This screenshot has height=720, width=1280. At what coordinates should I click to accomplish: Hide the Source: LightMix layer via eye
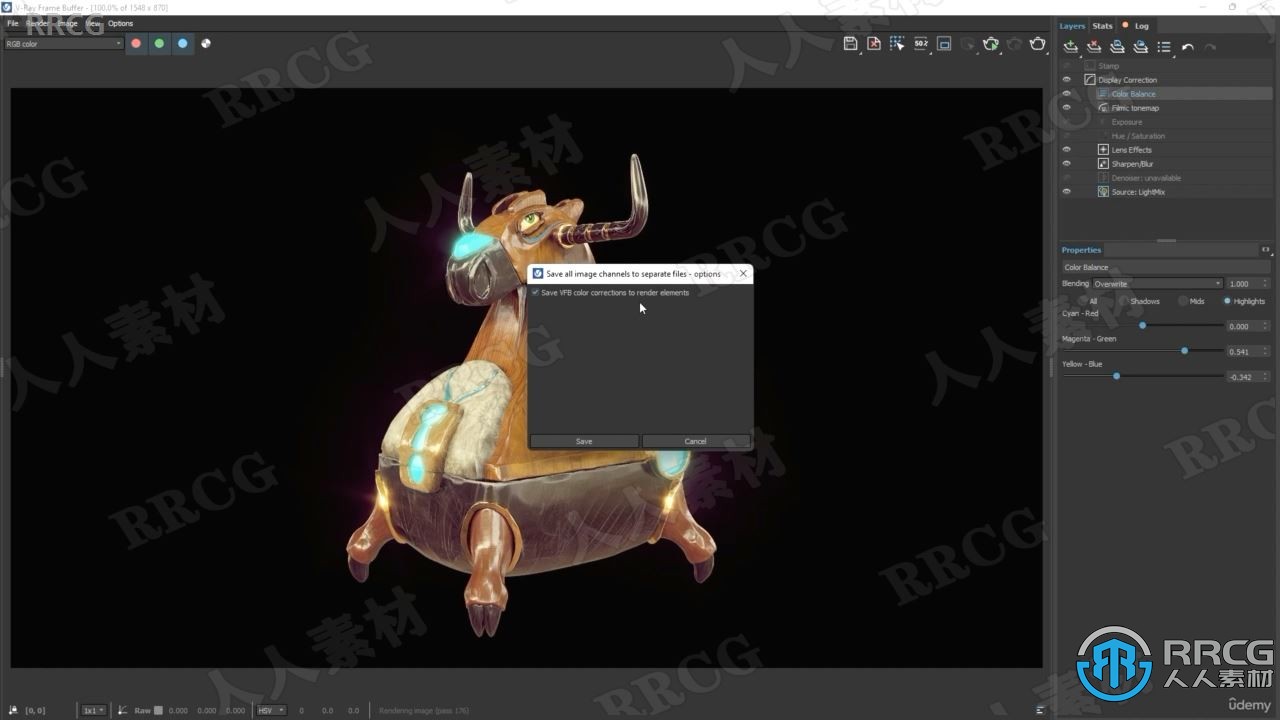1066,192
